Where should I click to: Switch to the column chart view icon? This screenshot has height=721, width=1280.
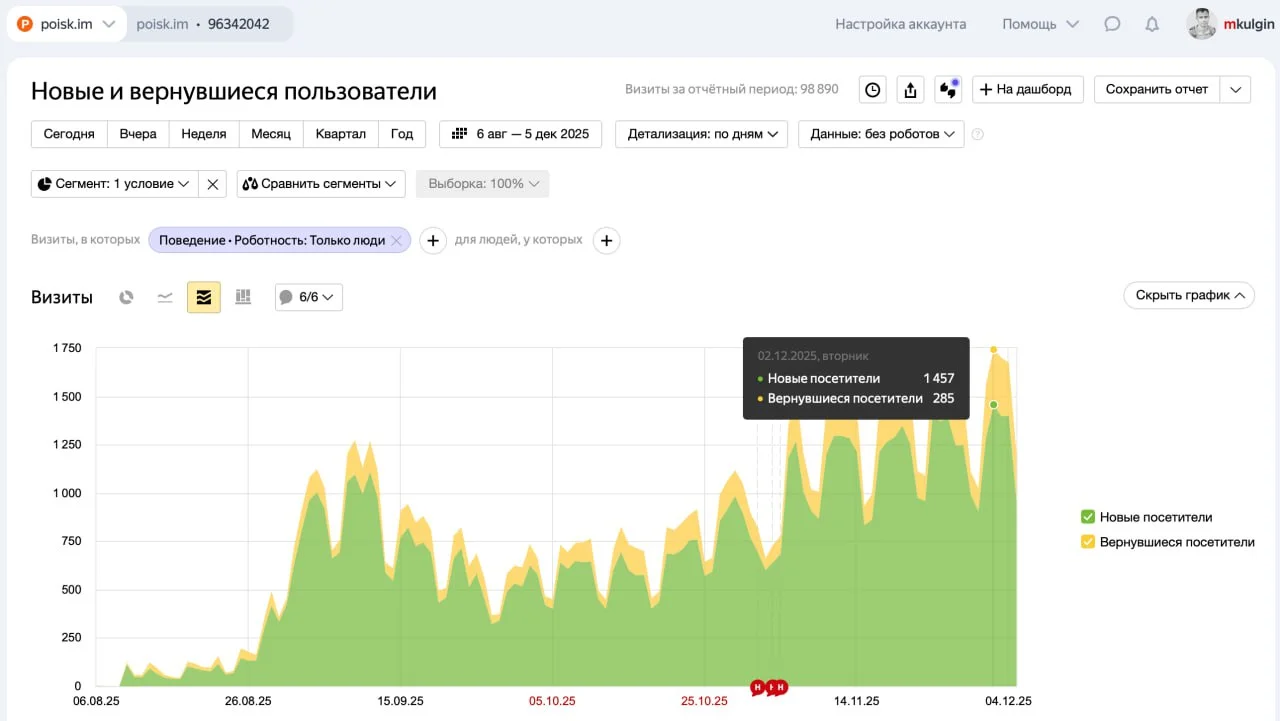click(243, 297)
